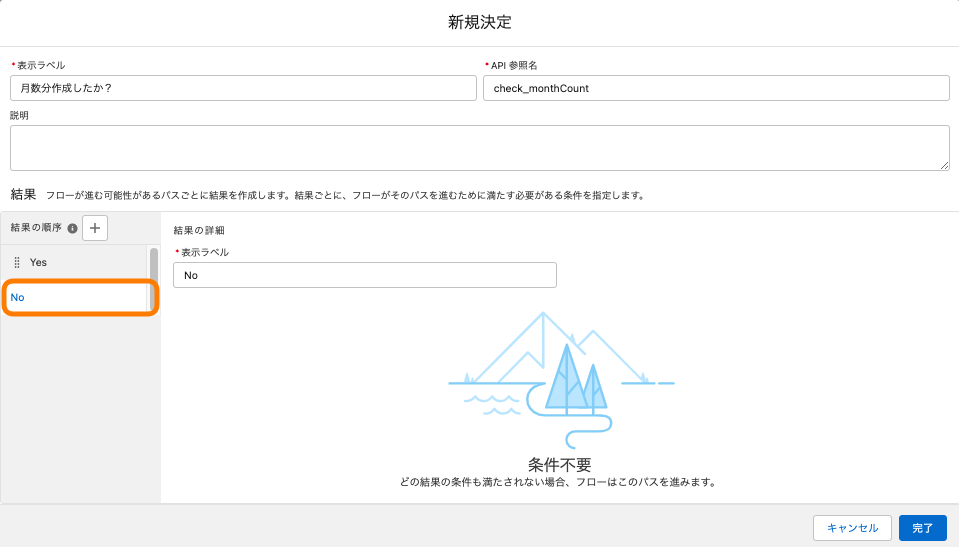Open the info tooltip beside 結果の順序
Image resolution: width=959 pixels, height=547 pixels.
pyautogui.click(x=72, y=228)
